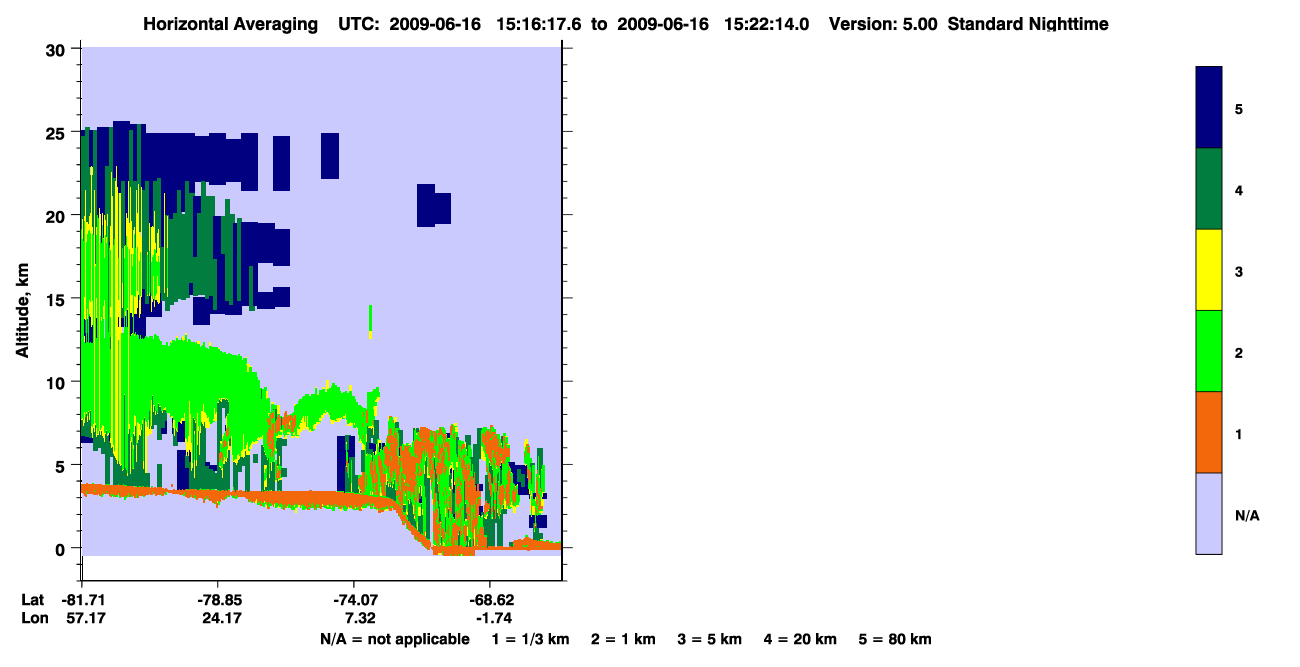This screenshot has width=1300, height=667.
Task: Click the '2 = 1 km' legend text
Action: pyautogui.click(x=623, y=639)
